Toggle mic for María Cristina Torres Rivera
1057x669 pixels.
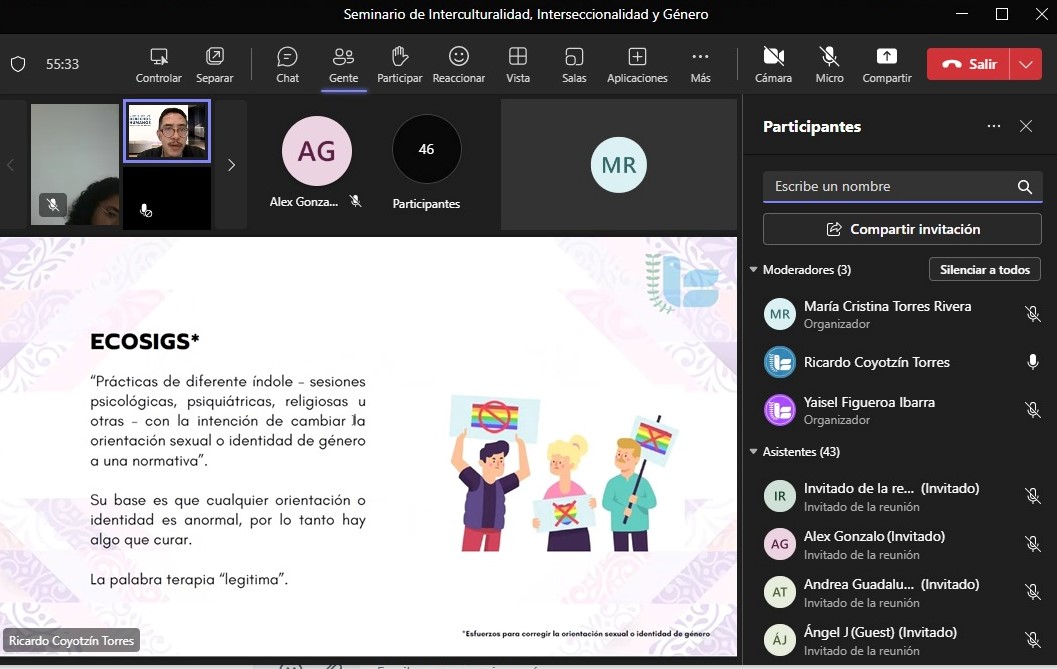[1032, 314]
